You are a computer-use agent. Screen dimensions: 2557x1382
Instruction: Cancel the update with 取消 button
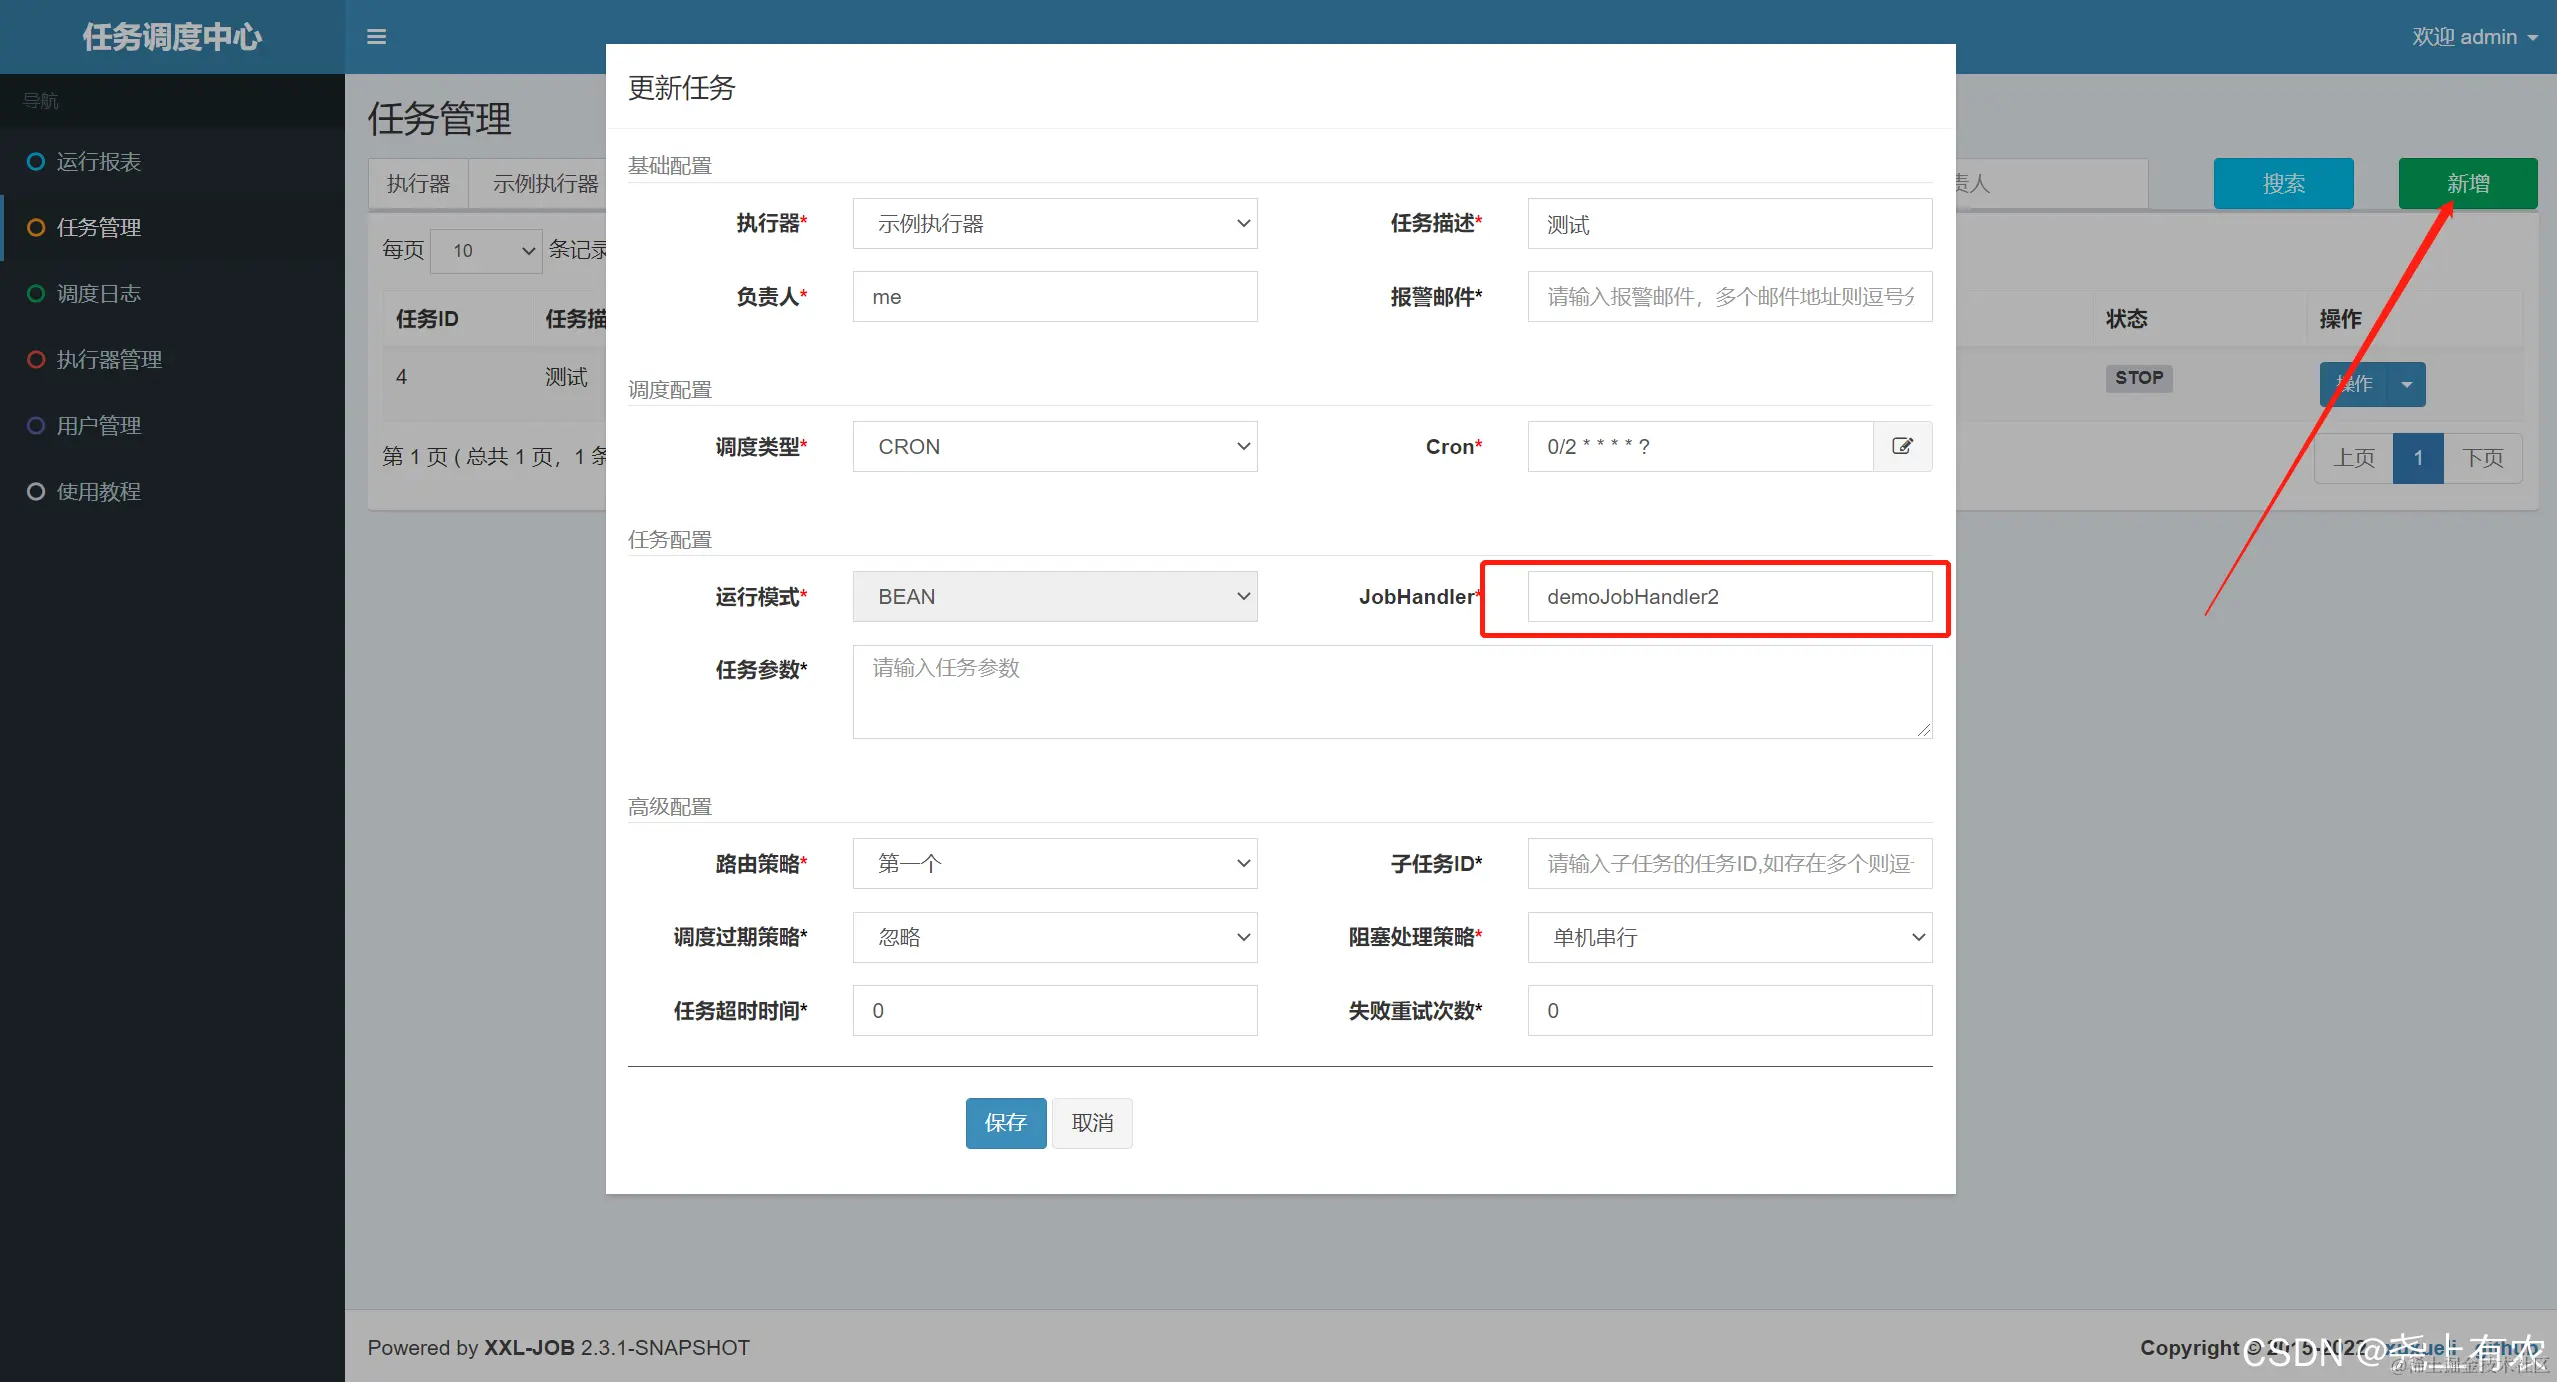(1091, 1122)
